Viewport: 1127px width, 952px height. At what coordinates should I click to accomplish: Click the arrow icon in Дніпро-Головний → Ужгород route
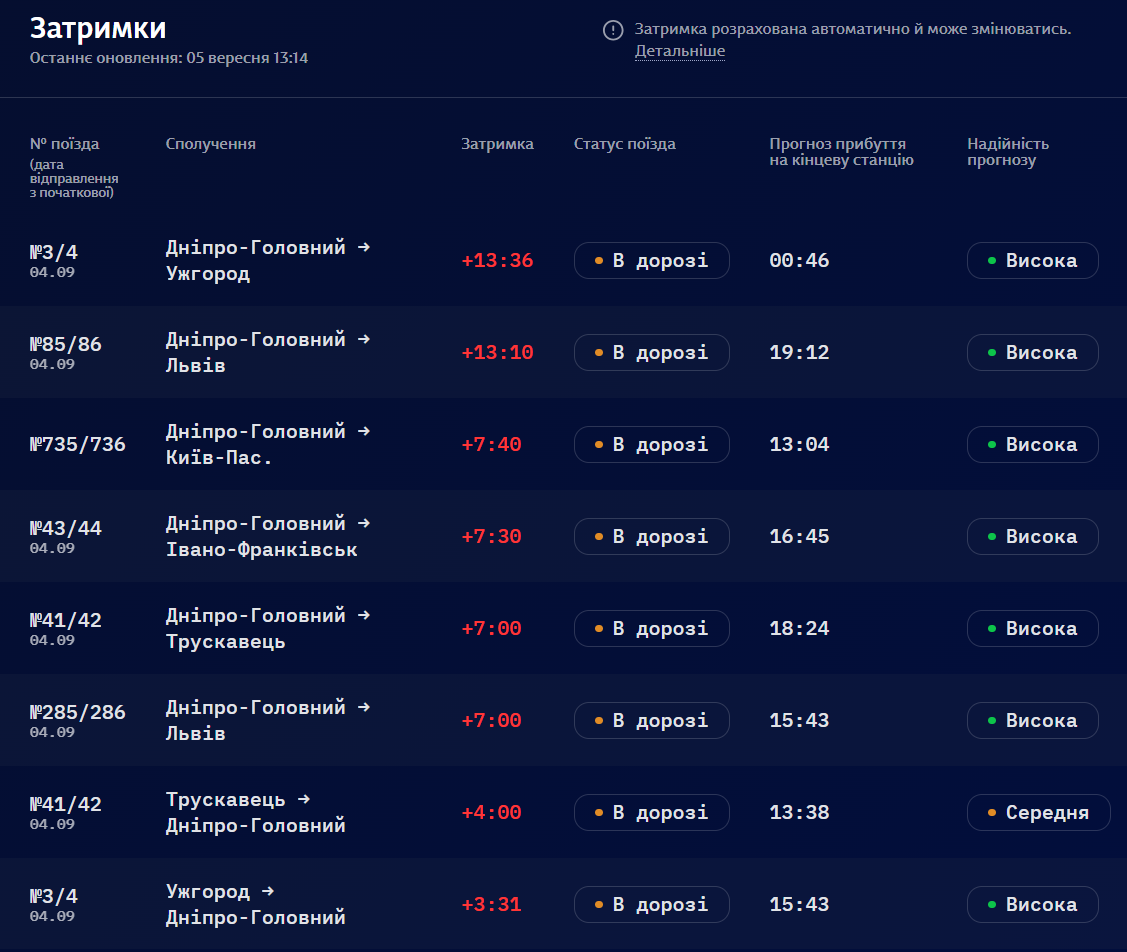point(364,247)
